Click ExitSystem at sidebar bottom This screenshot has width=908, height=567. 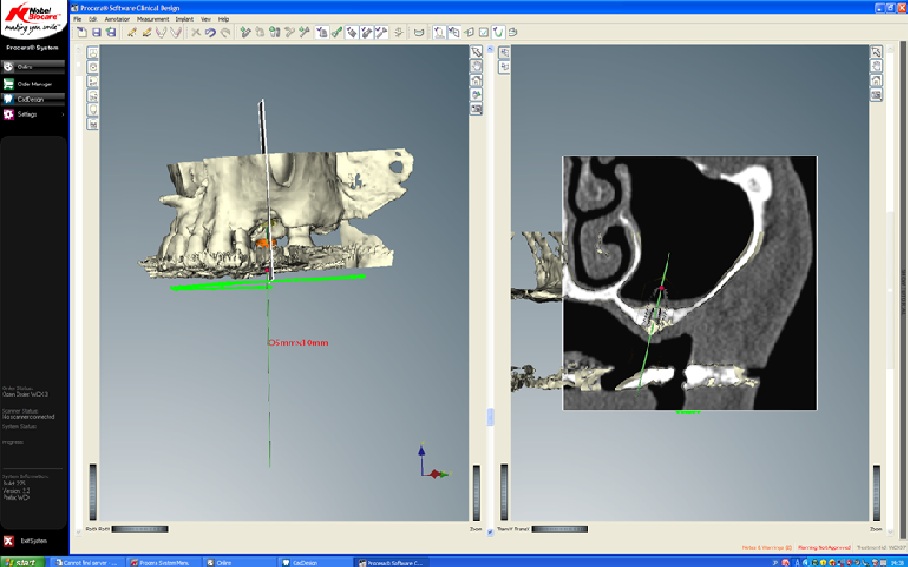(x=25, y=541)
